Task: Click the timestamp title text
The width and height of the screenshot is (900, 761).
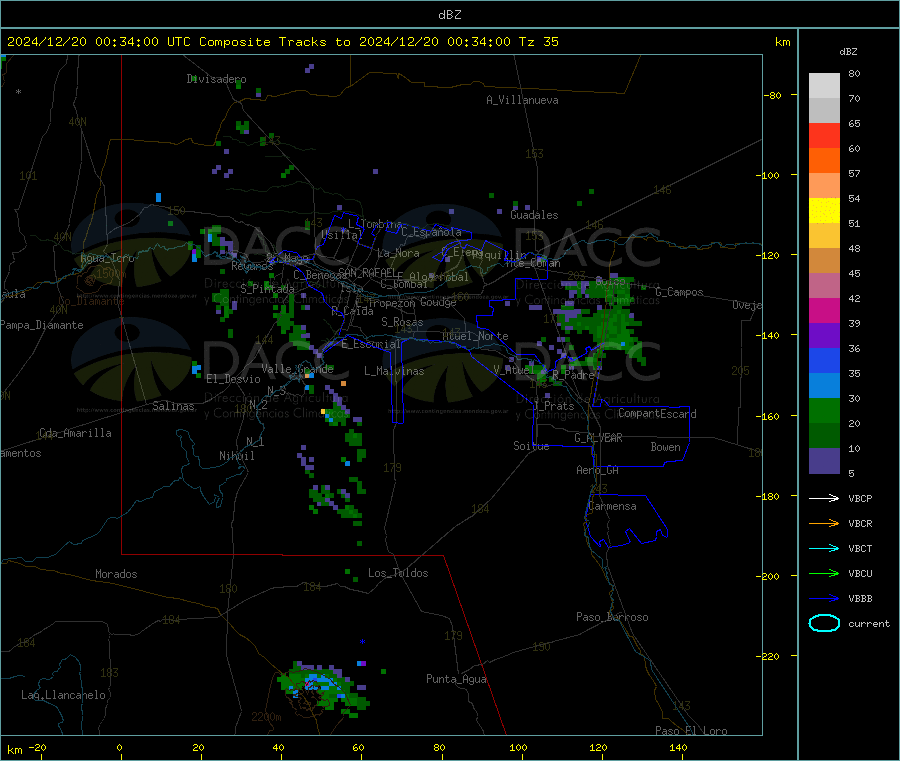Action: [282, 42]
